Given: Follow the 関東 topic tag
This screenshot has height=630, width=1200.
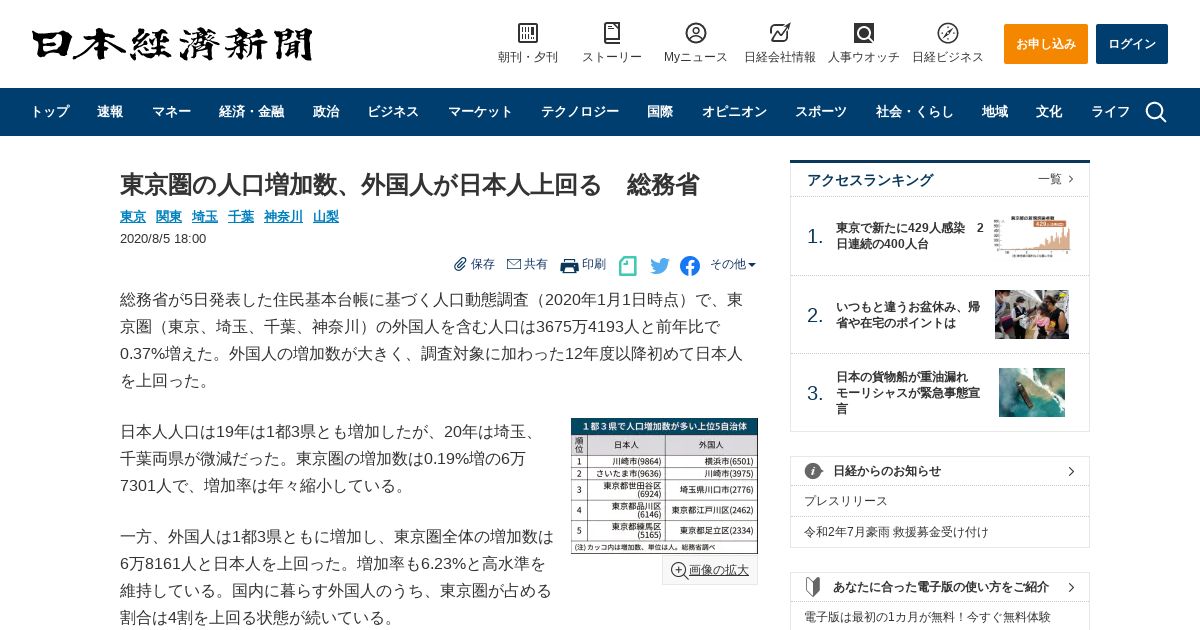Looking at the screenshot, I should (169, 216).
